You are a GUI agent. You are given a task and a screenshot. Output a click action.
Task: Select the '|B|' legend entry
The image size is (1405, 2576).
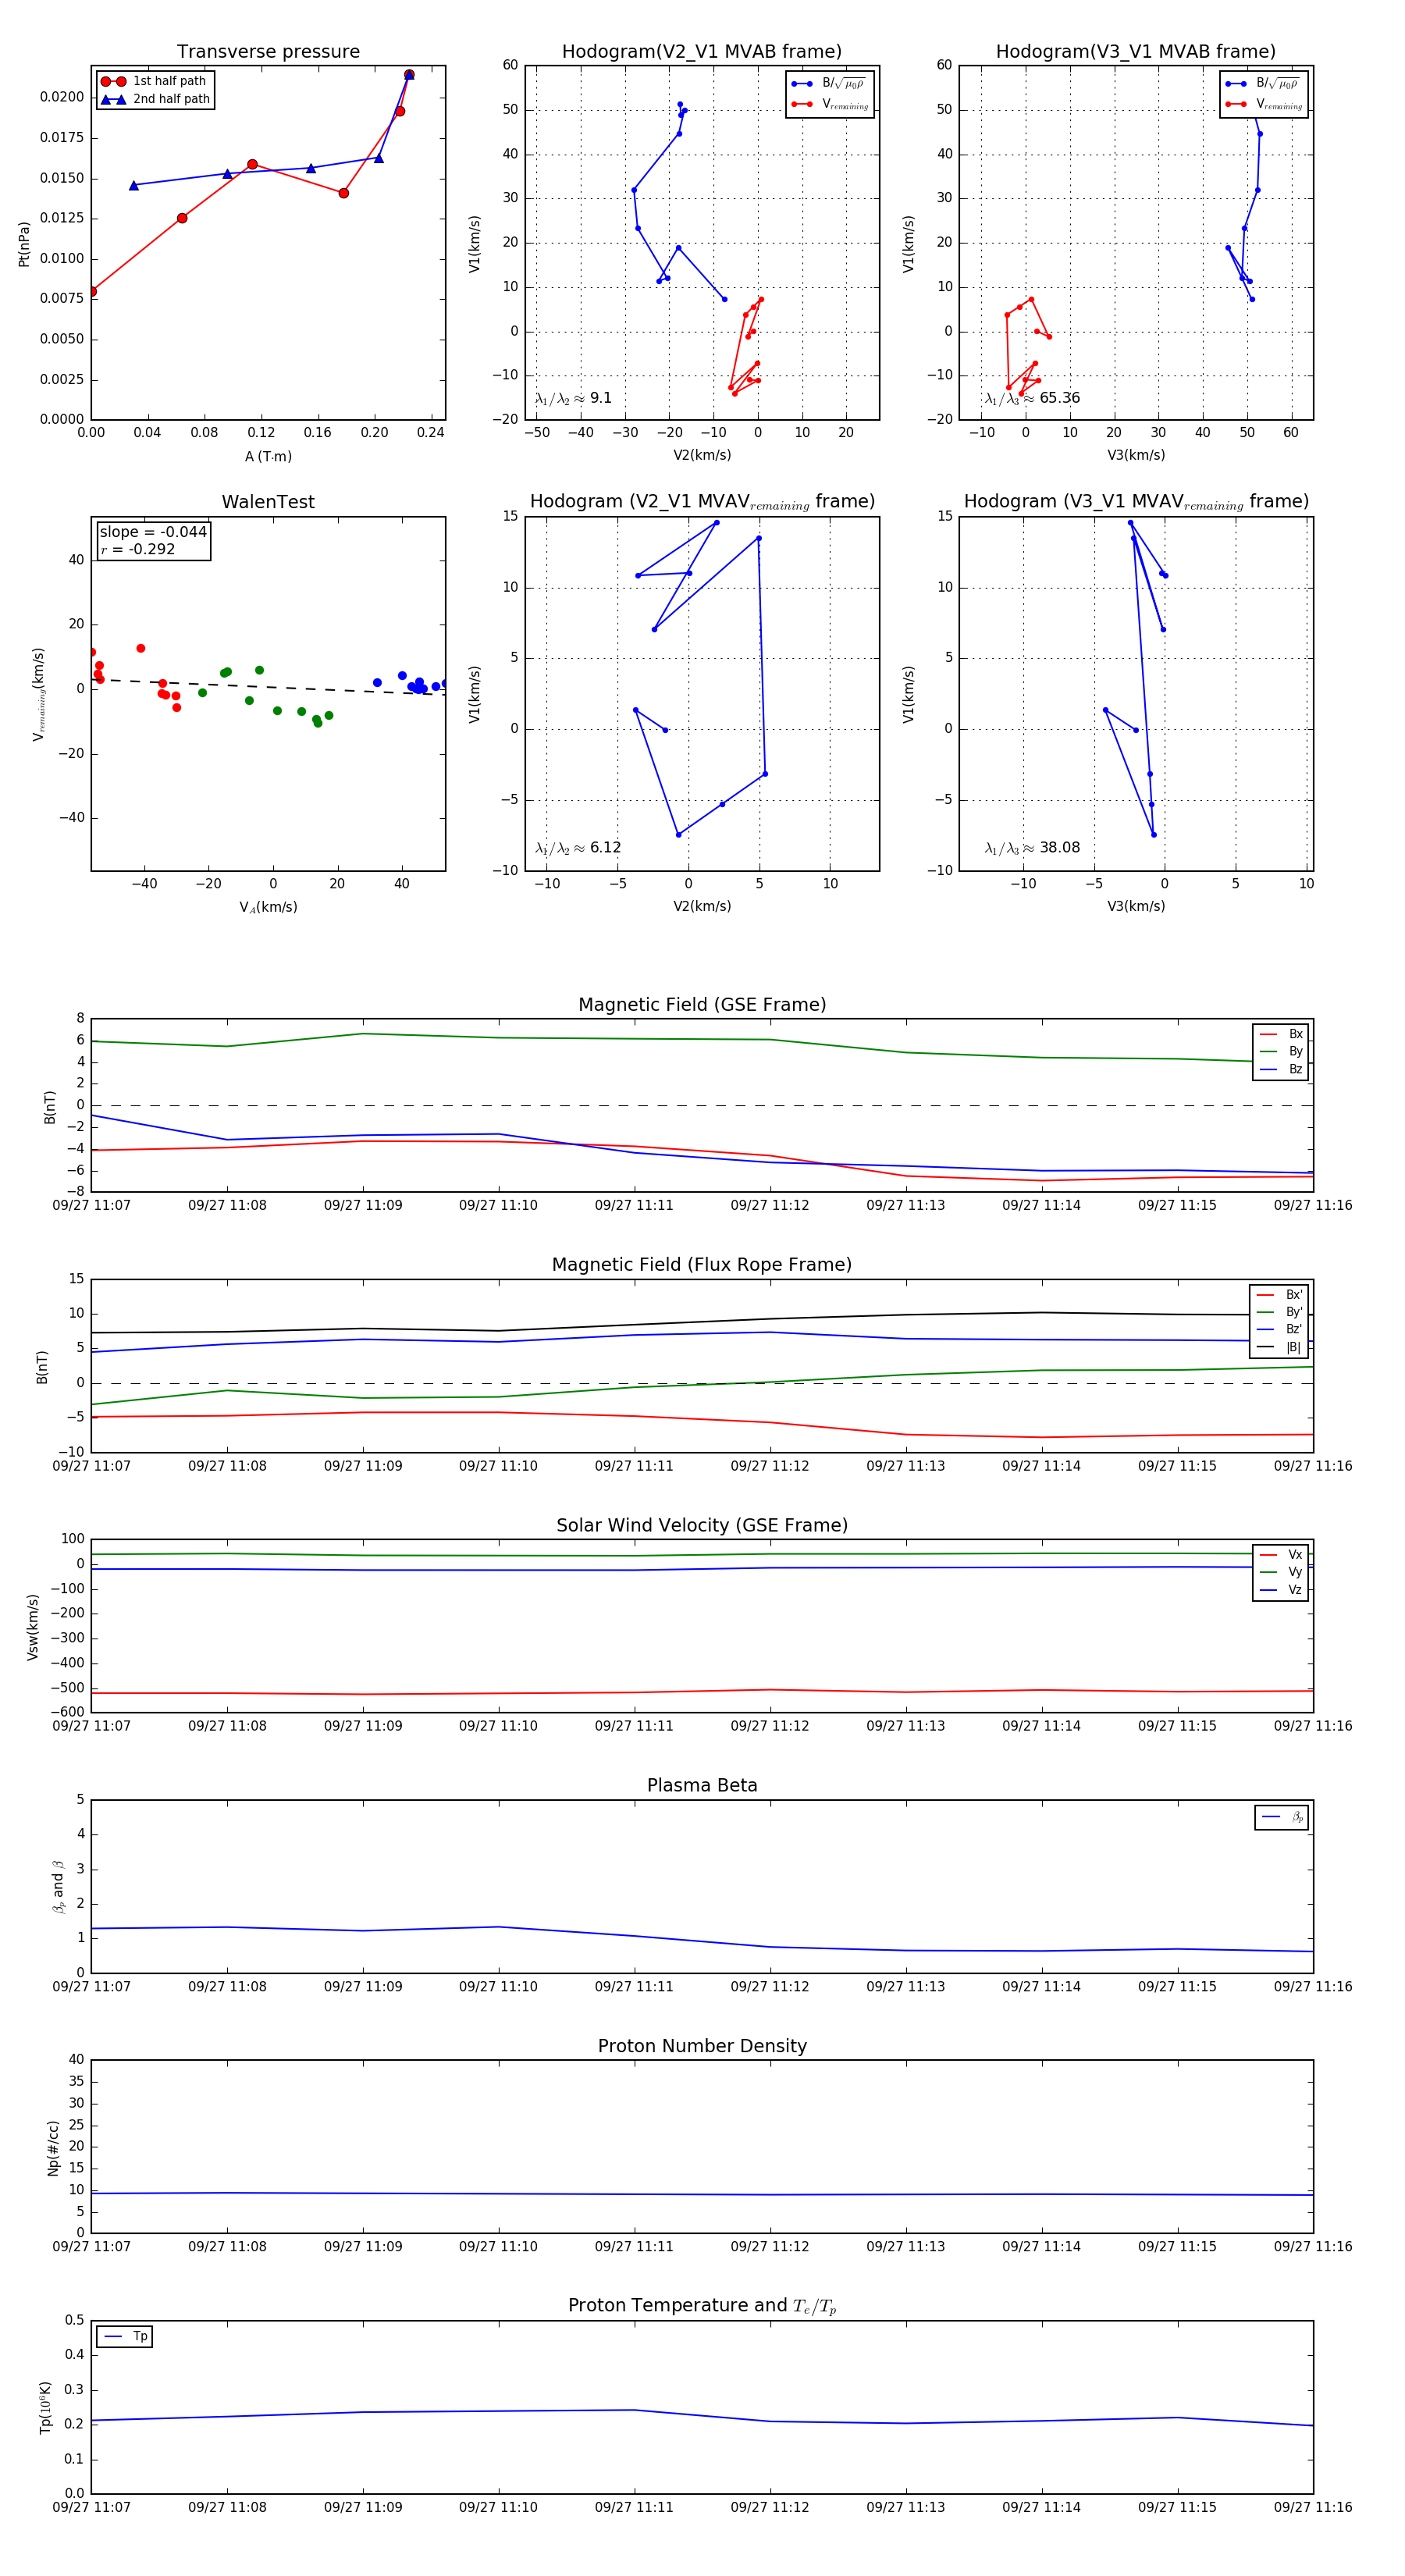1280,1347
